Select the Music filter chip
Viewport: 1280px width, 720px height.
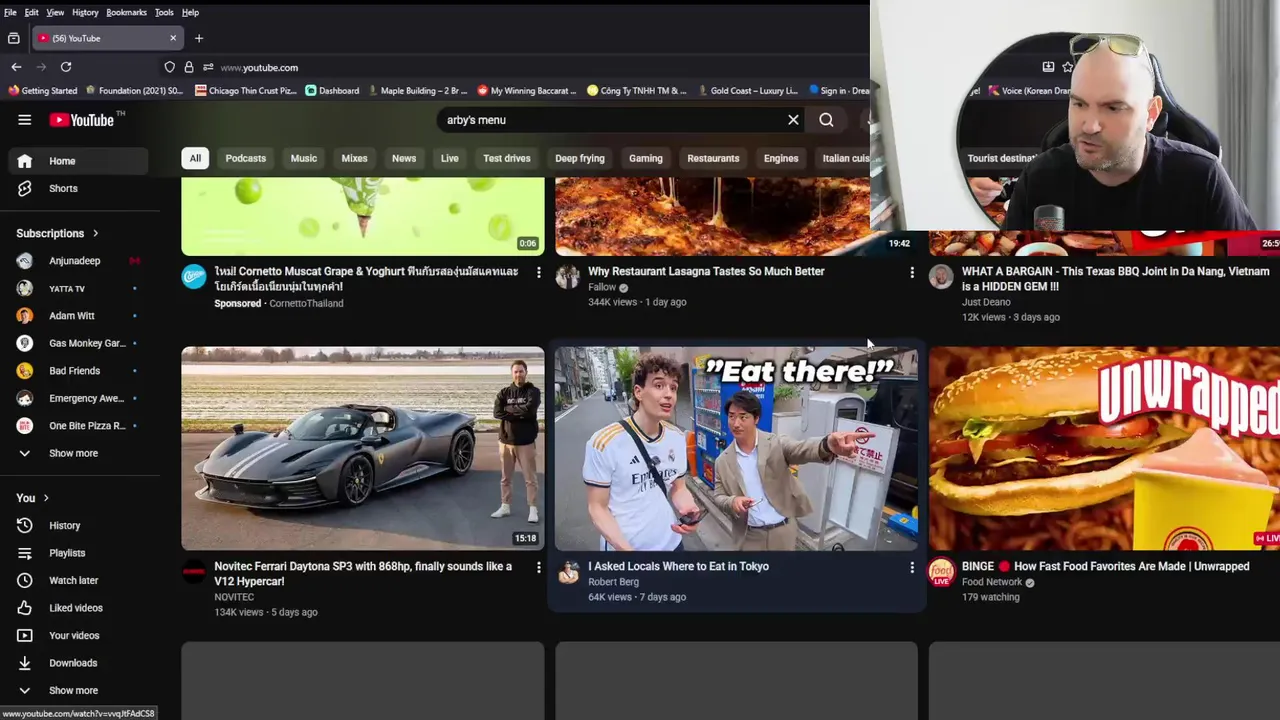[x=304, y=158]
